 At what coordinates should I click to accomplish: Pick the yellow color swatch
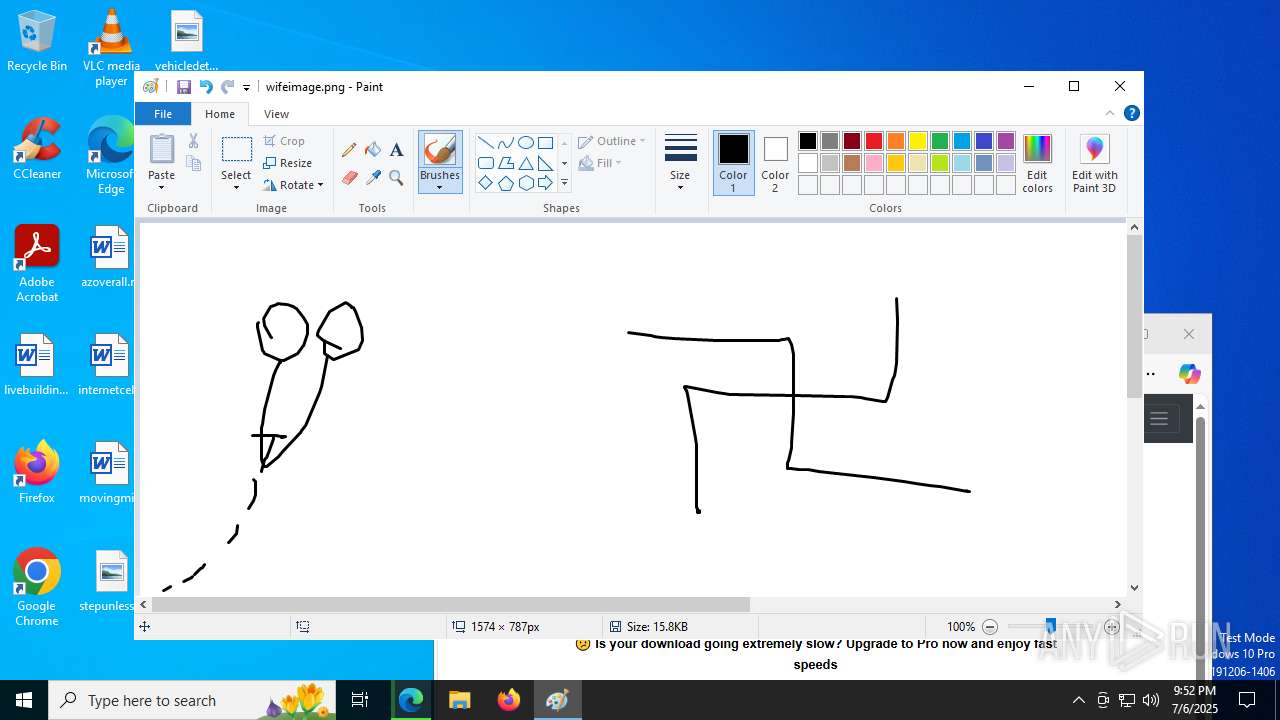tap(918, 141)
